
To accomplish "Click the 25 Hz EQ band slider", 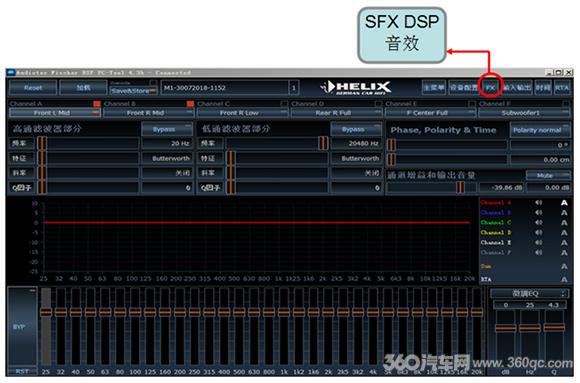I will coord(46,326).
